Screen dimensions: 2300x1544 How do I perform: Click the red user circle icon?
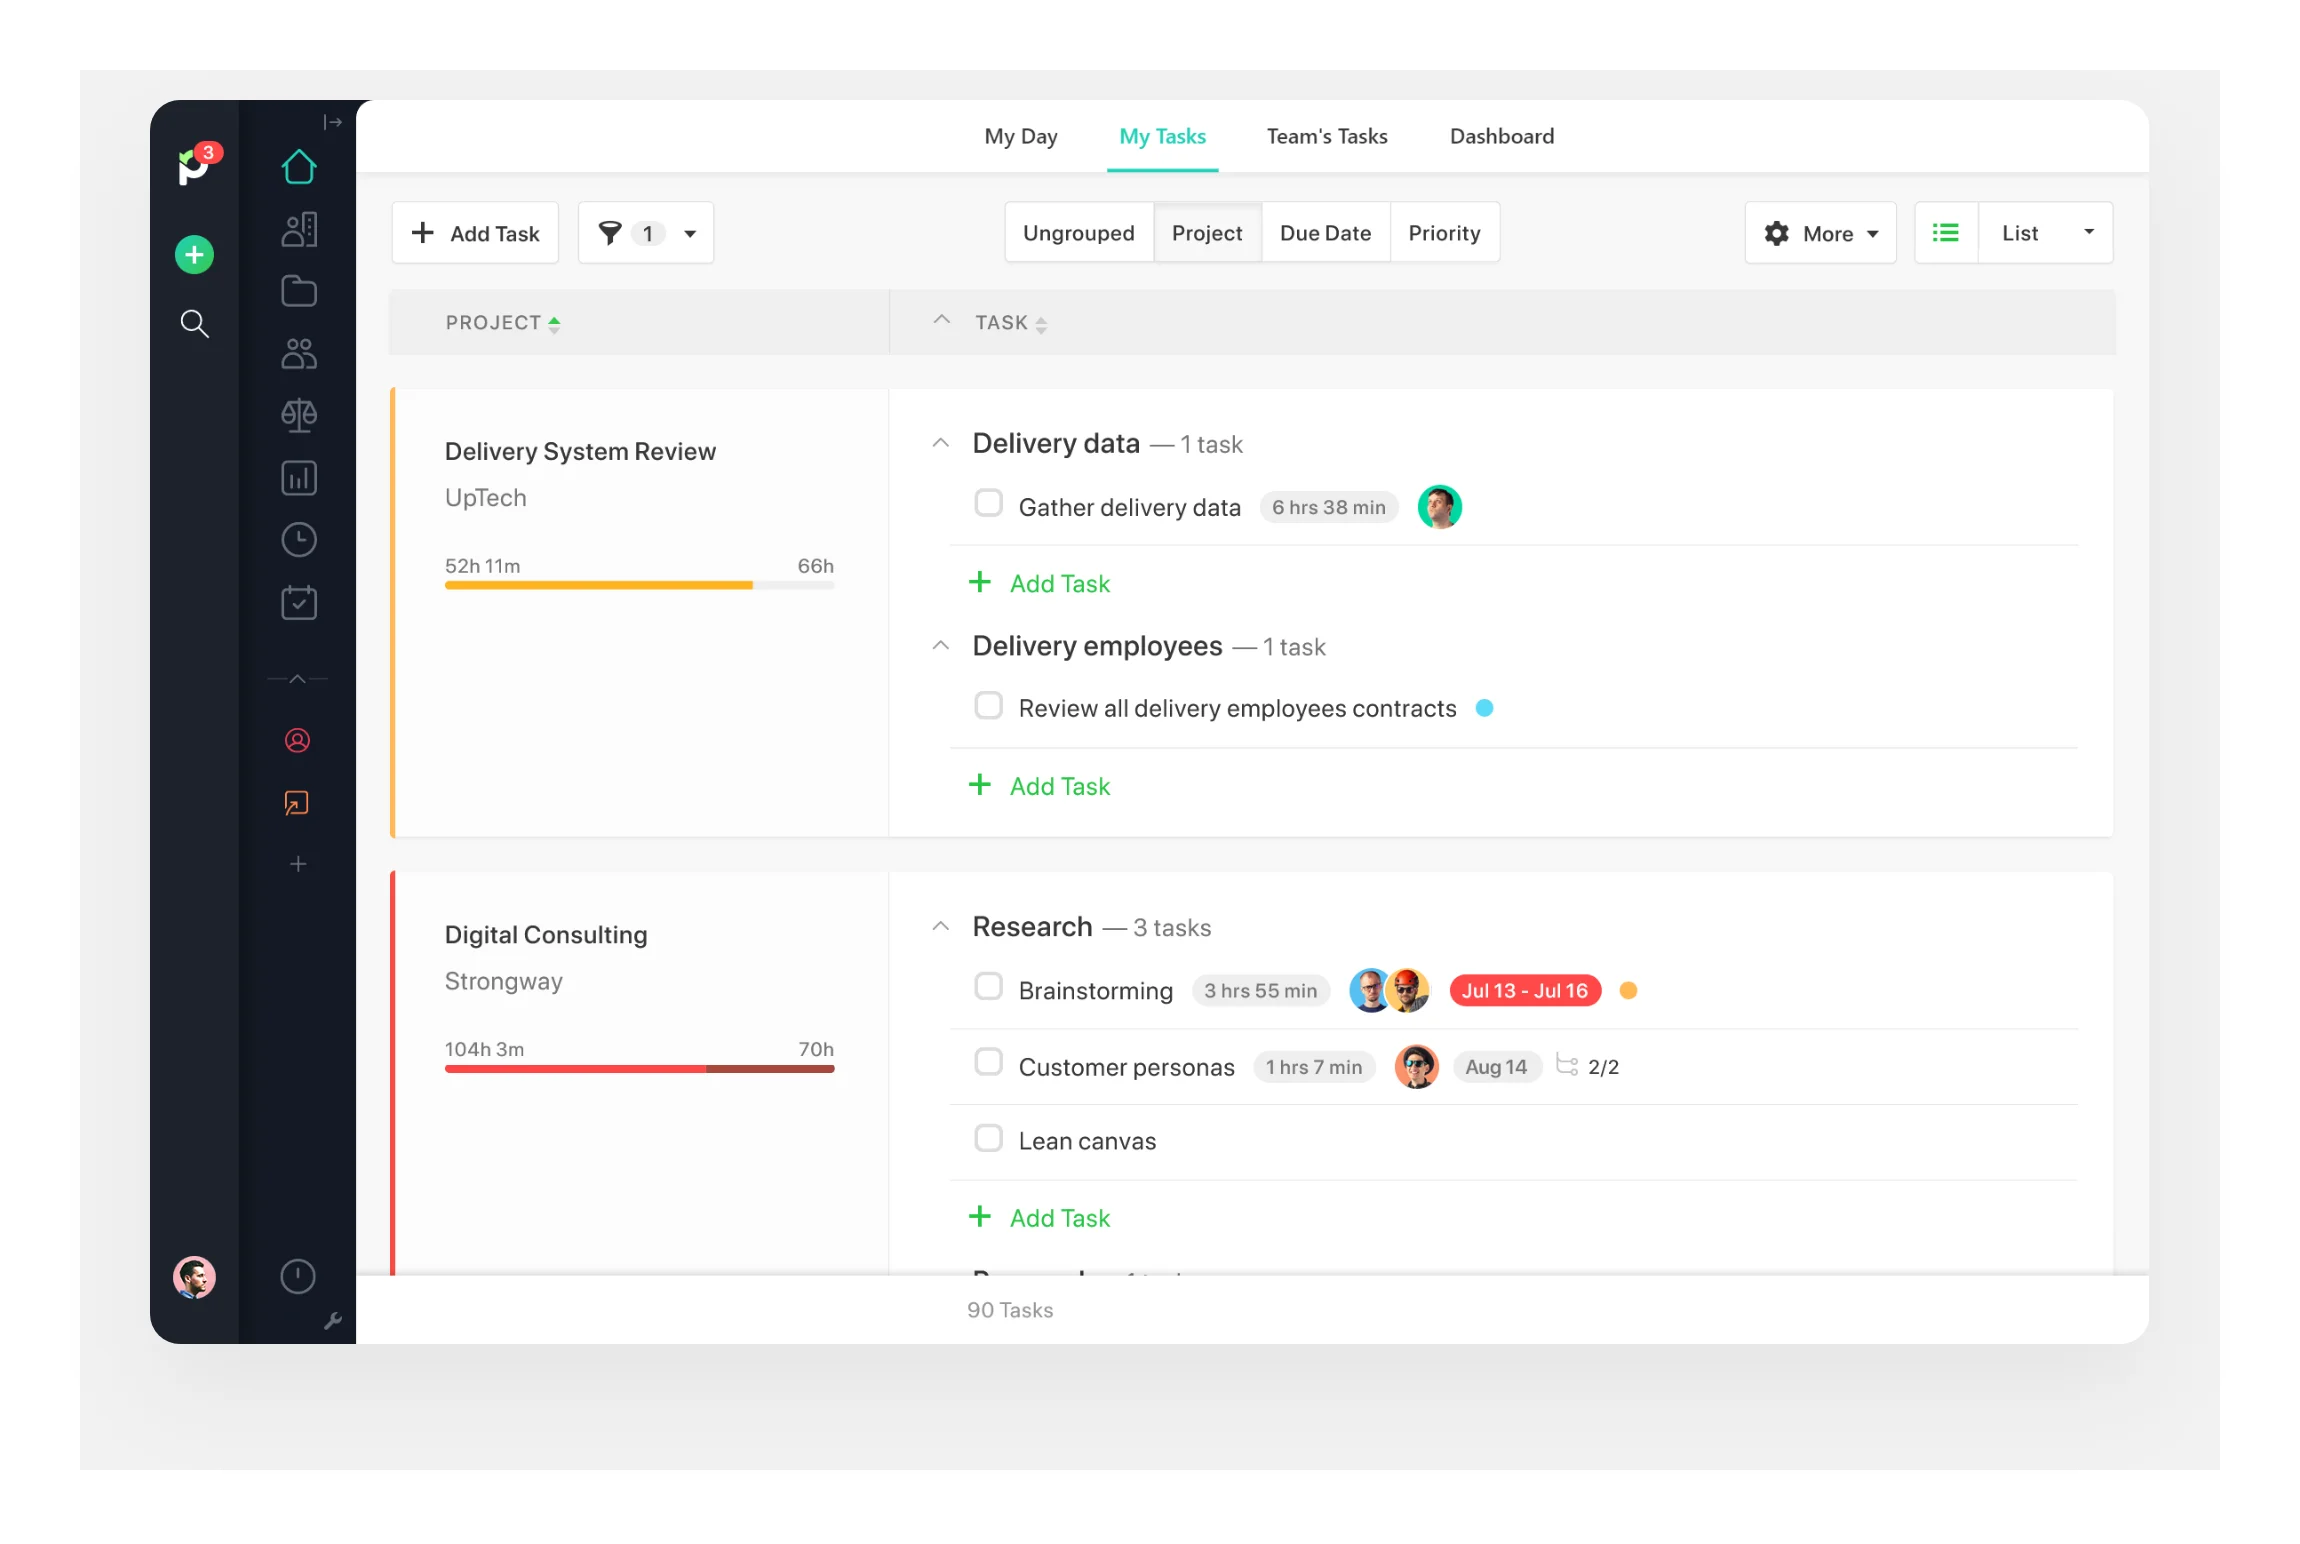[x=298, y=741]
